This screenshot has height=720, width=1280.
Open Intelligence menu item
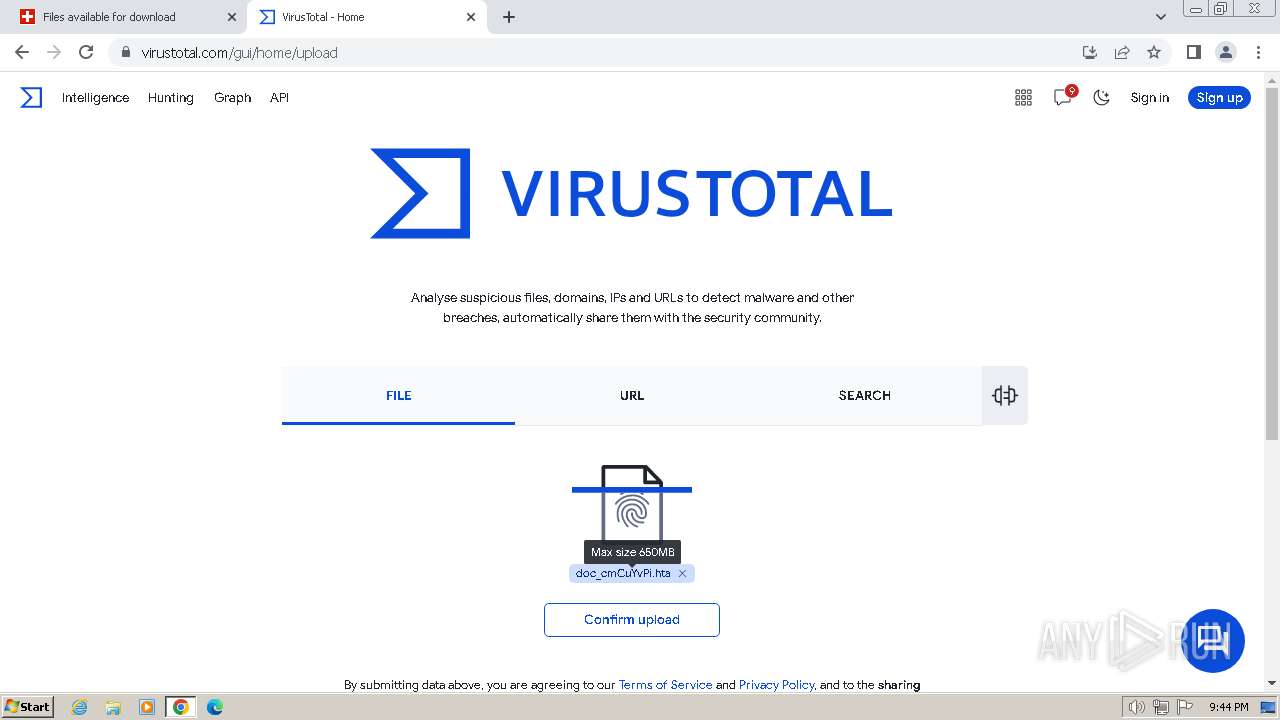pos(95,97)
